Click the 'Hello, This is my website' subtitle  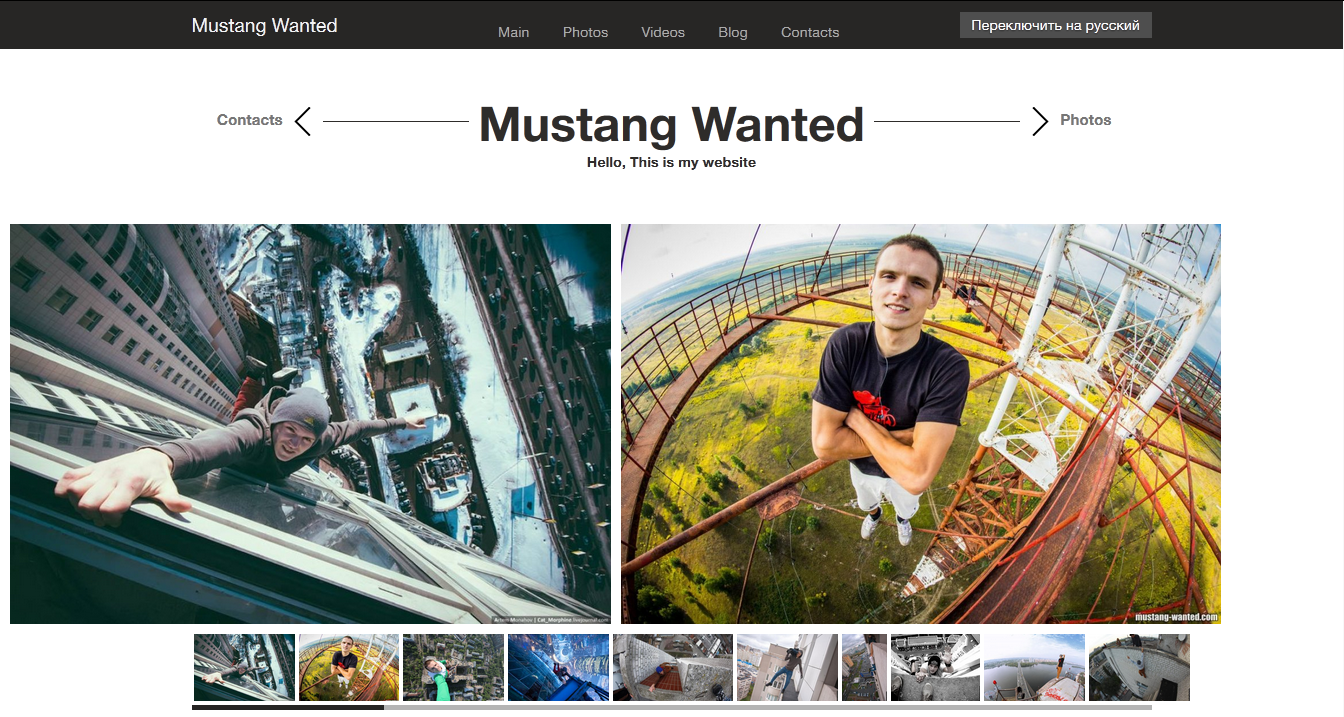[671, 162]
